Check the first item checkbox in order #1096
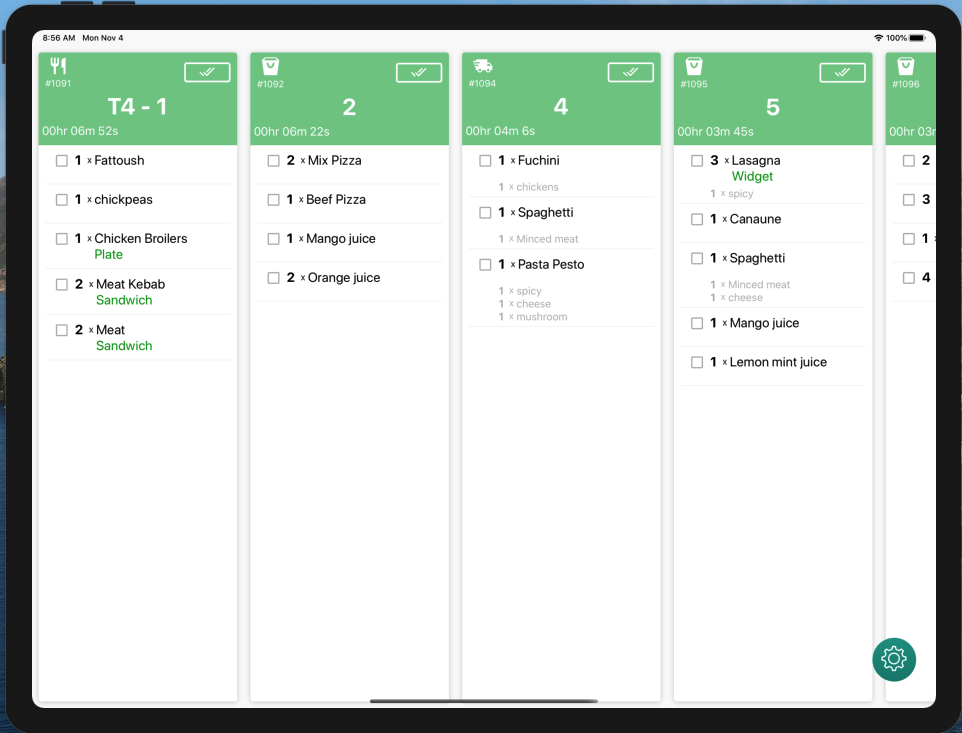The height and width of the screenshot is (733, 962). click(908, 161)
